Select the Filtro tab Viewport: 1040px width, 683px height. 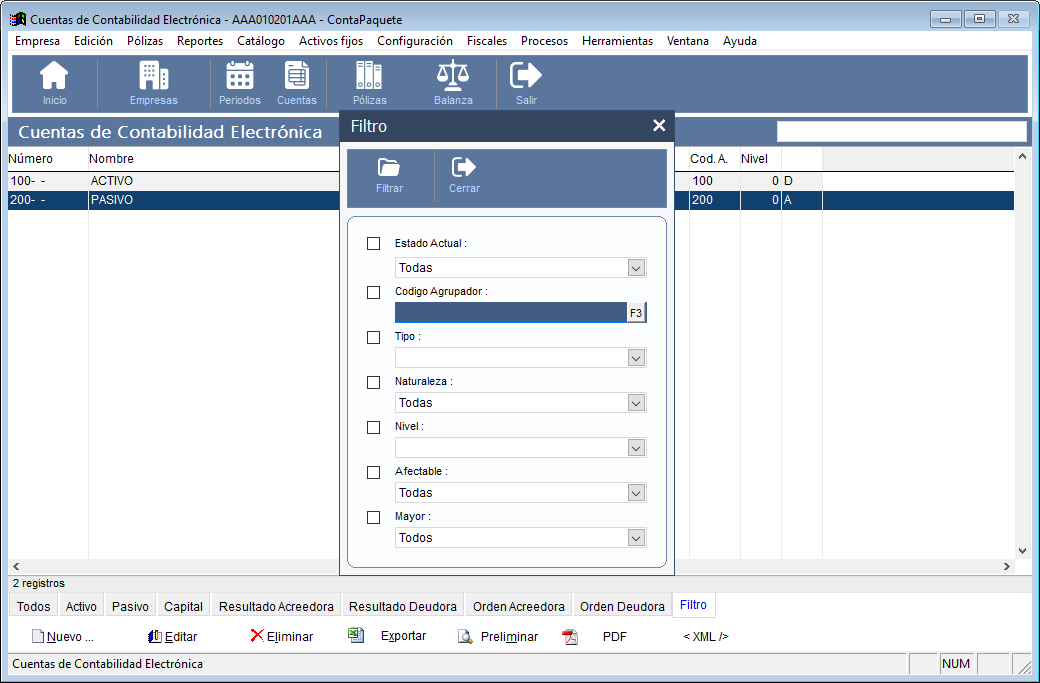(693, 605)
